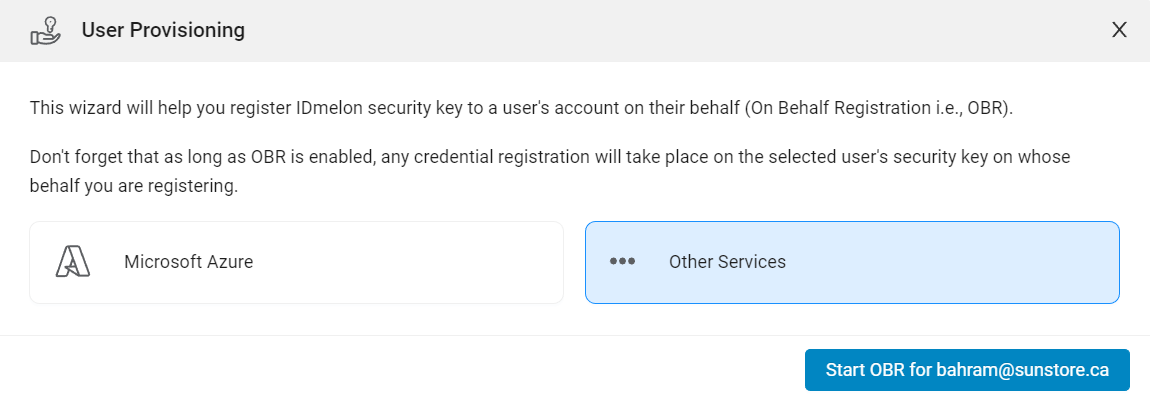Image resolution: width=1150 pixels, height=401 pixels.
Task: Select the Microsoft Azure service card
Action: tap(296, 262)
